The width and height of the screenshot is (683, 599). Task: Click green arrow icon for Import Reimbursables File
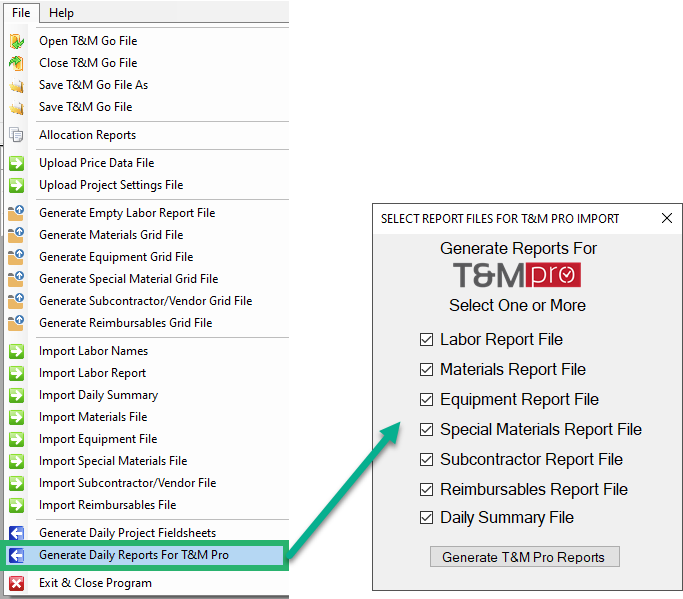17,505
